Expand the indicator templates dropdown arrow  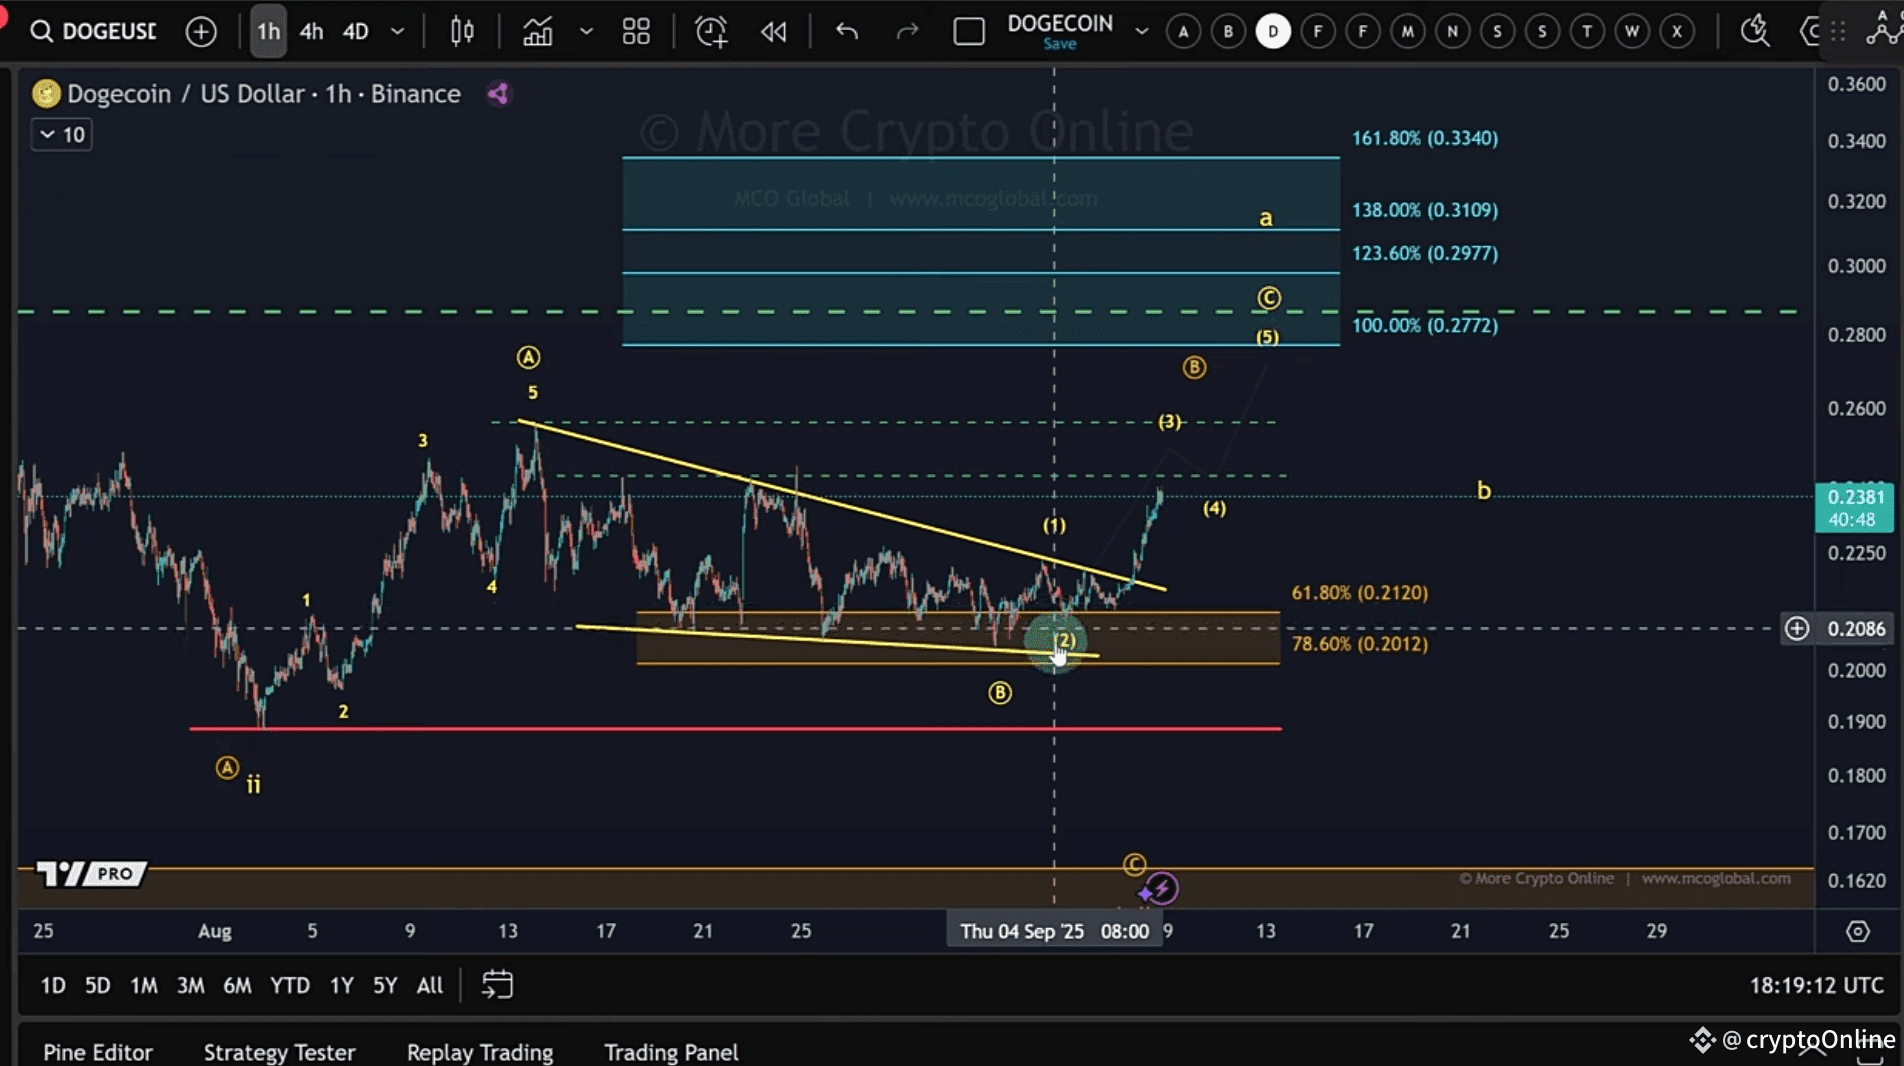(x=586, y=31)
